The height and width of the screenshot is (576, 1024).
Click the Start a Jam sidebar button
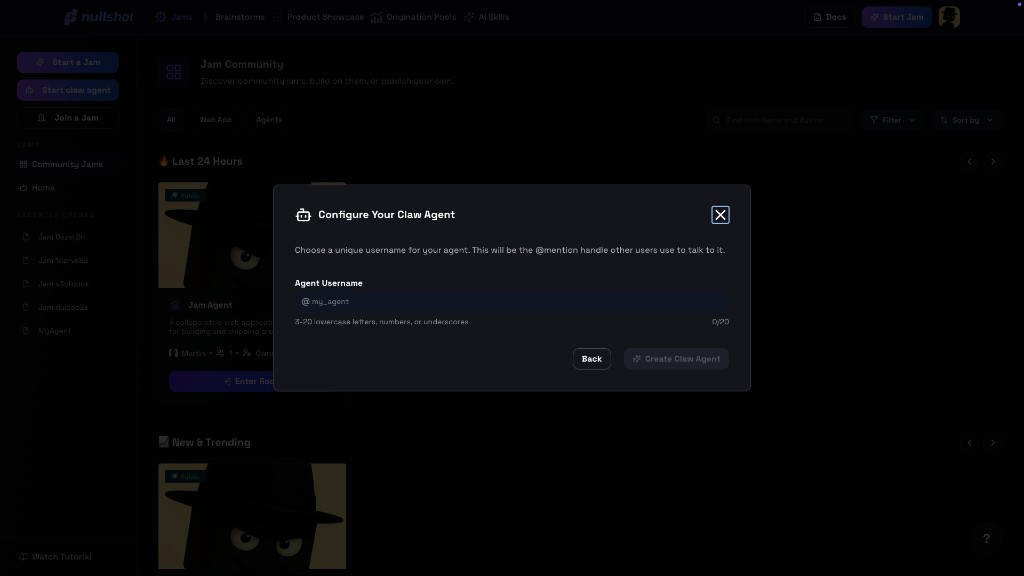[x=68, y=62]
